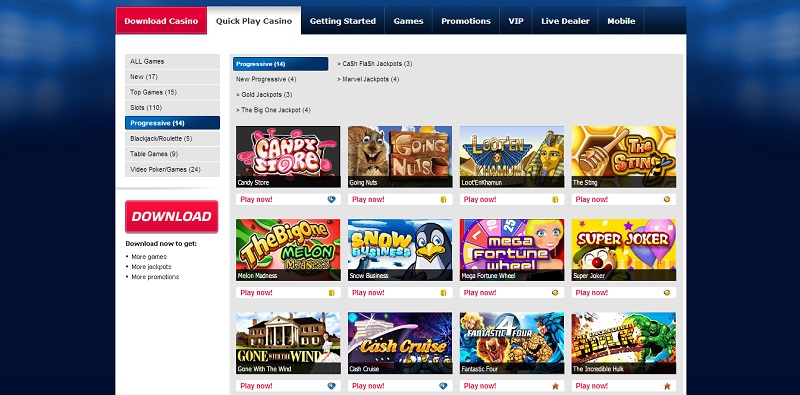This screenshot has height=395, width=800.
Task: Open the Cash Cruise game thumbnail
Action: [400, 343]
